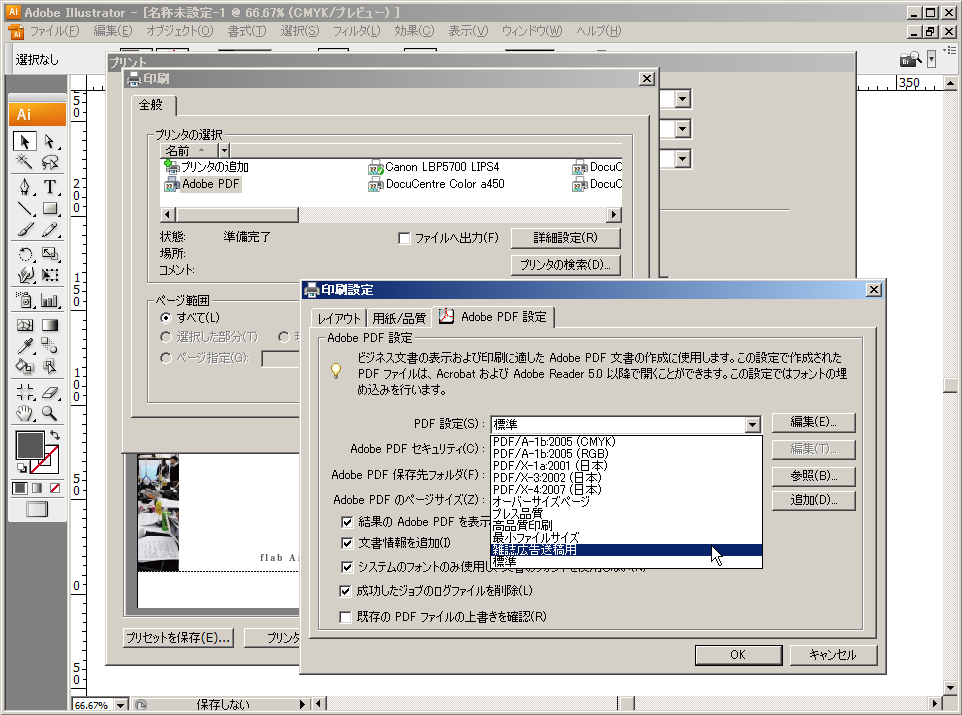Click the プリセットを保存(E)... button

179,638
